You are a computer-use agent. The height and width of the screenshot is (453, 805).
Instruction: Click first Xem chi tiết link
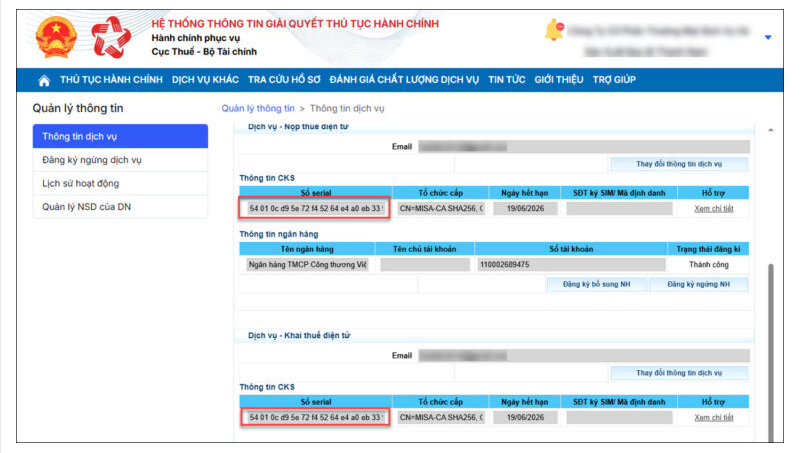[714, 209]
